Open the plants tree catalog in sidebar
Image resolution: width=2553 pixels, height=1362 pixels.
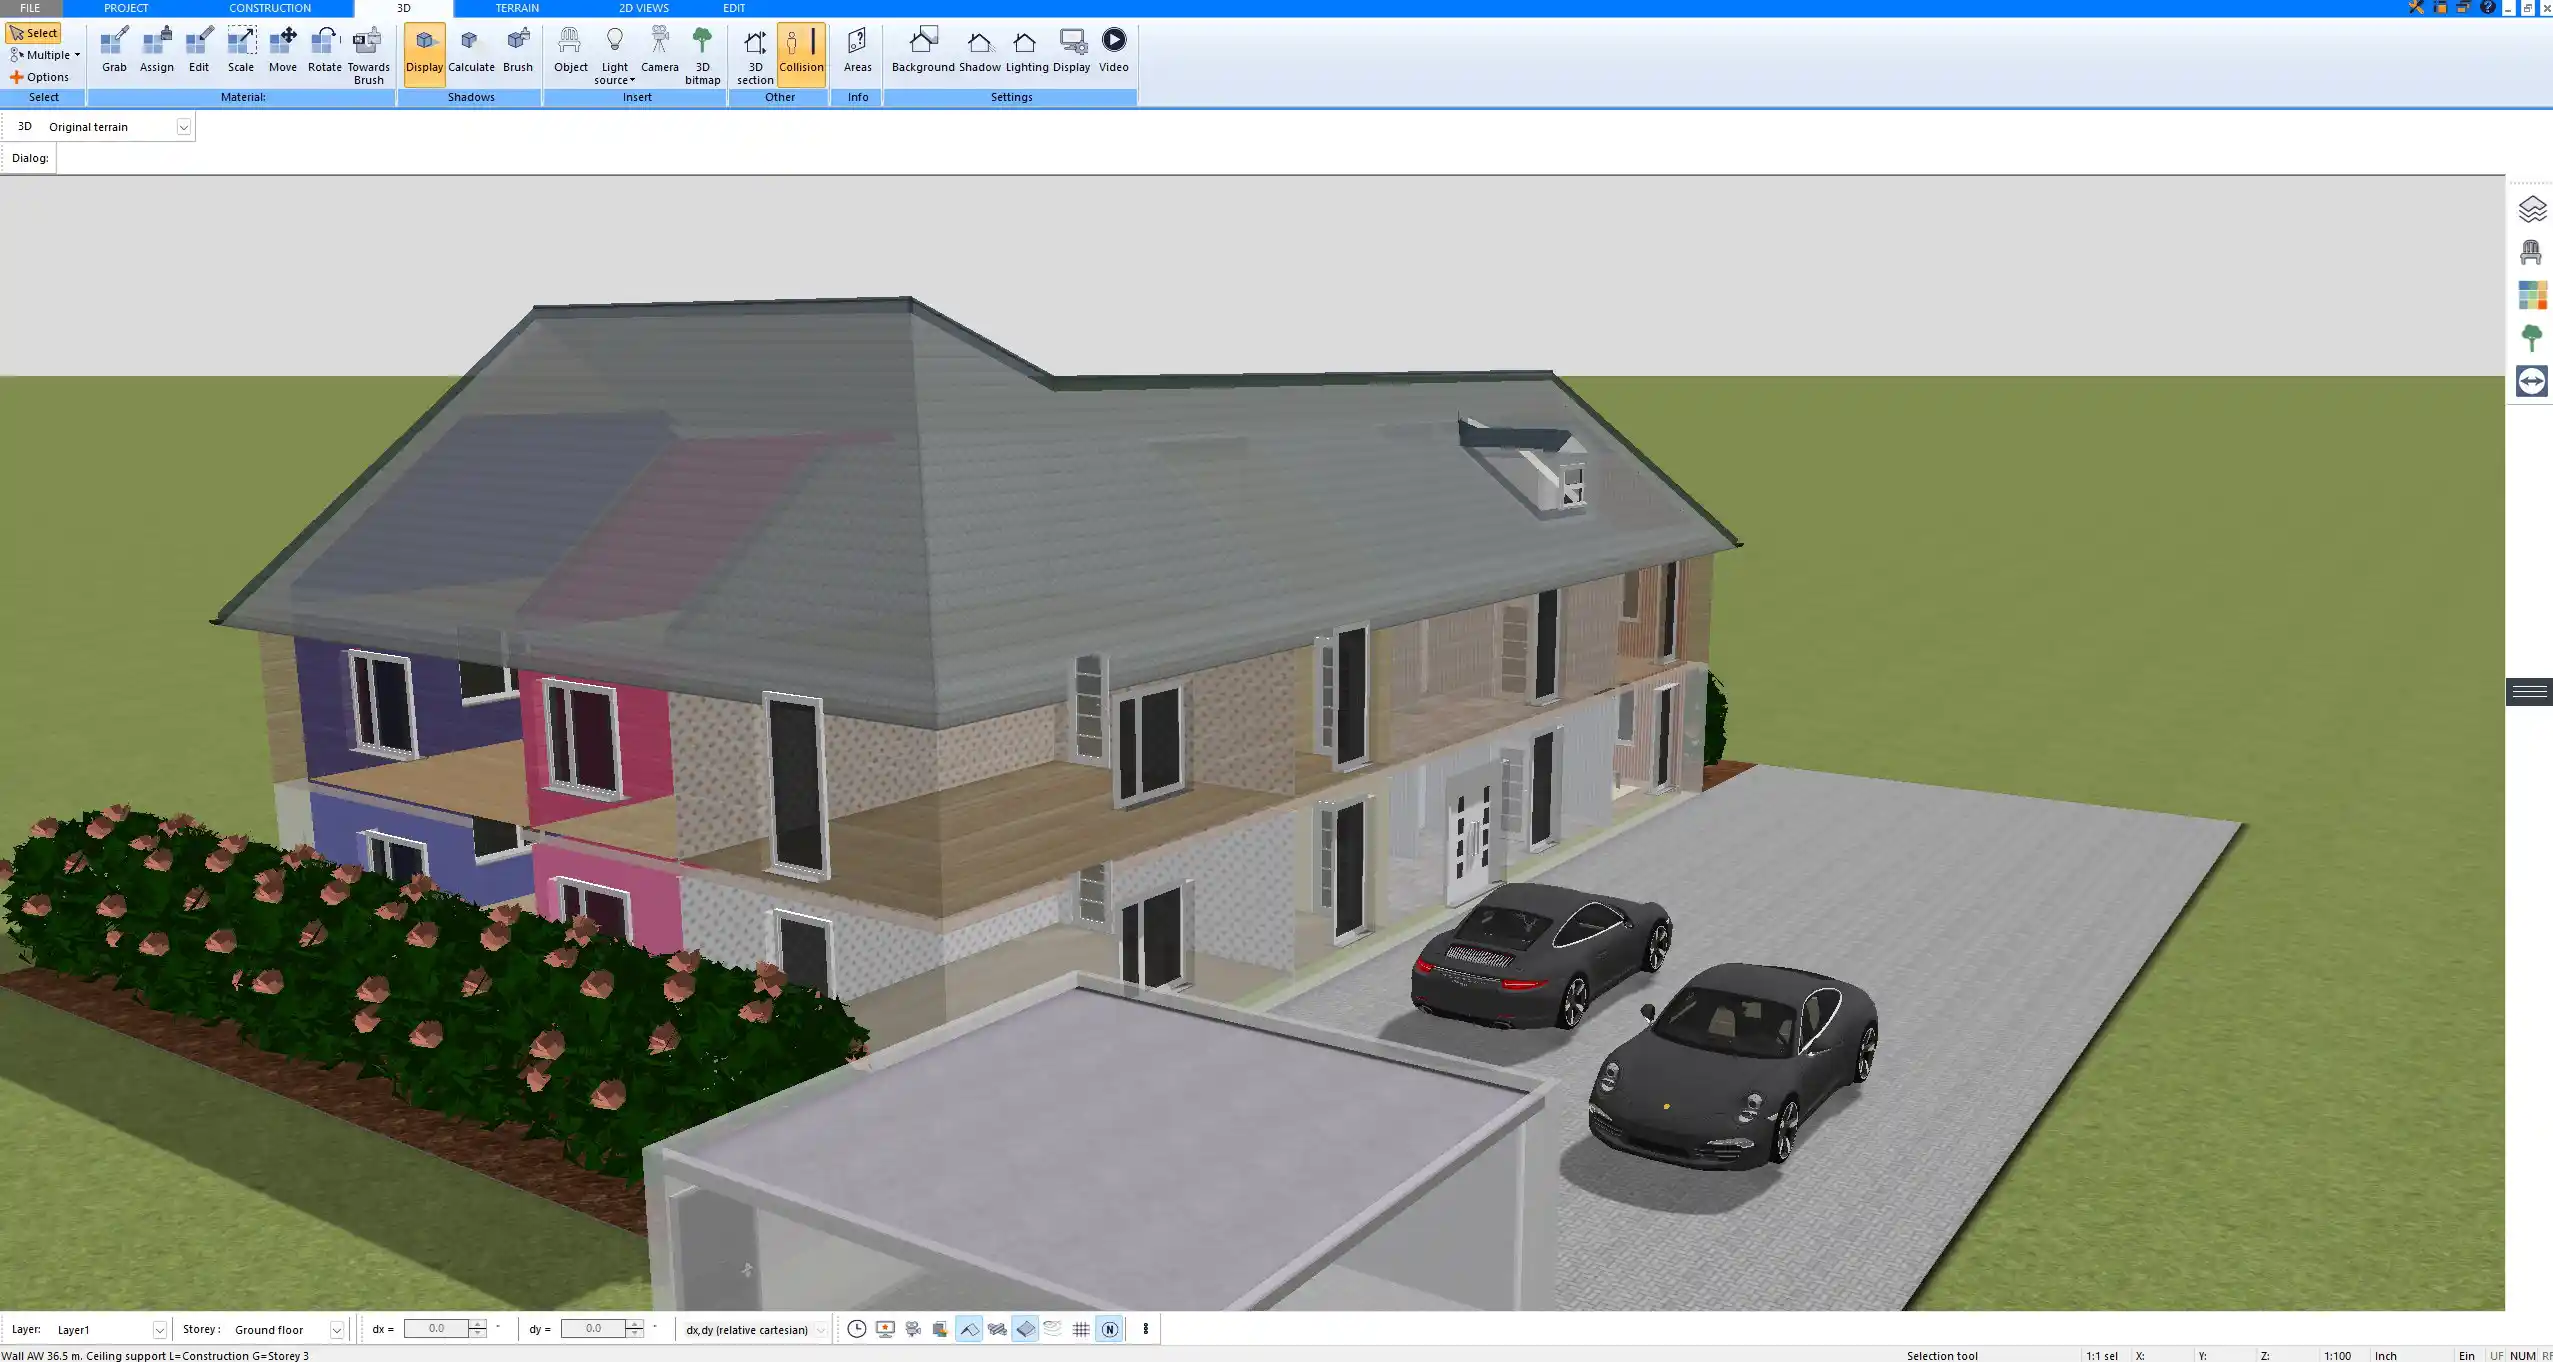point(2532,338)
